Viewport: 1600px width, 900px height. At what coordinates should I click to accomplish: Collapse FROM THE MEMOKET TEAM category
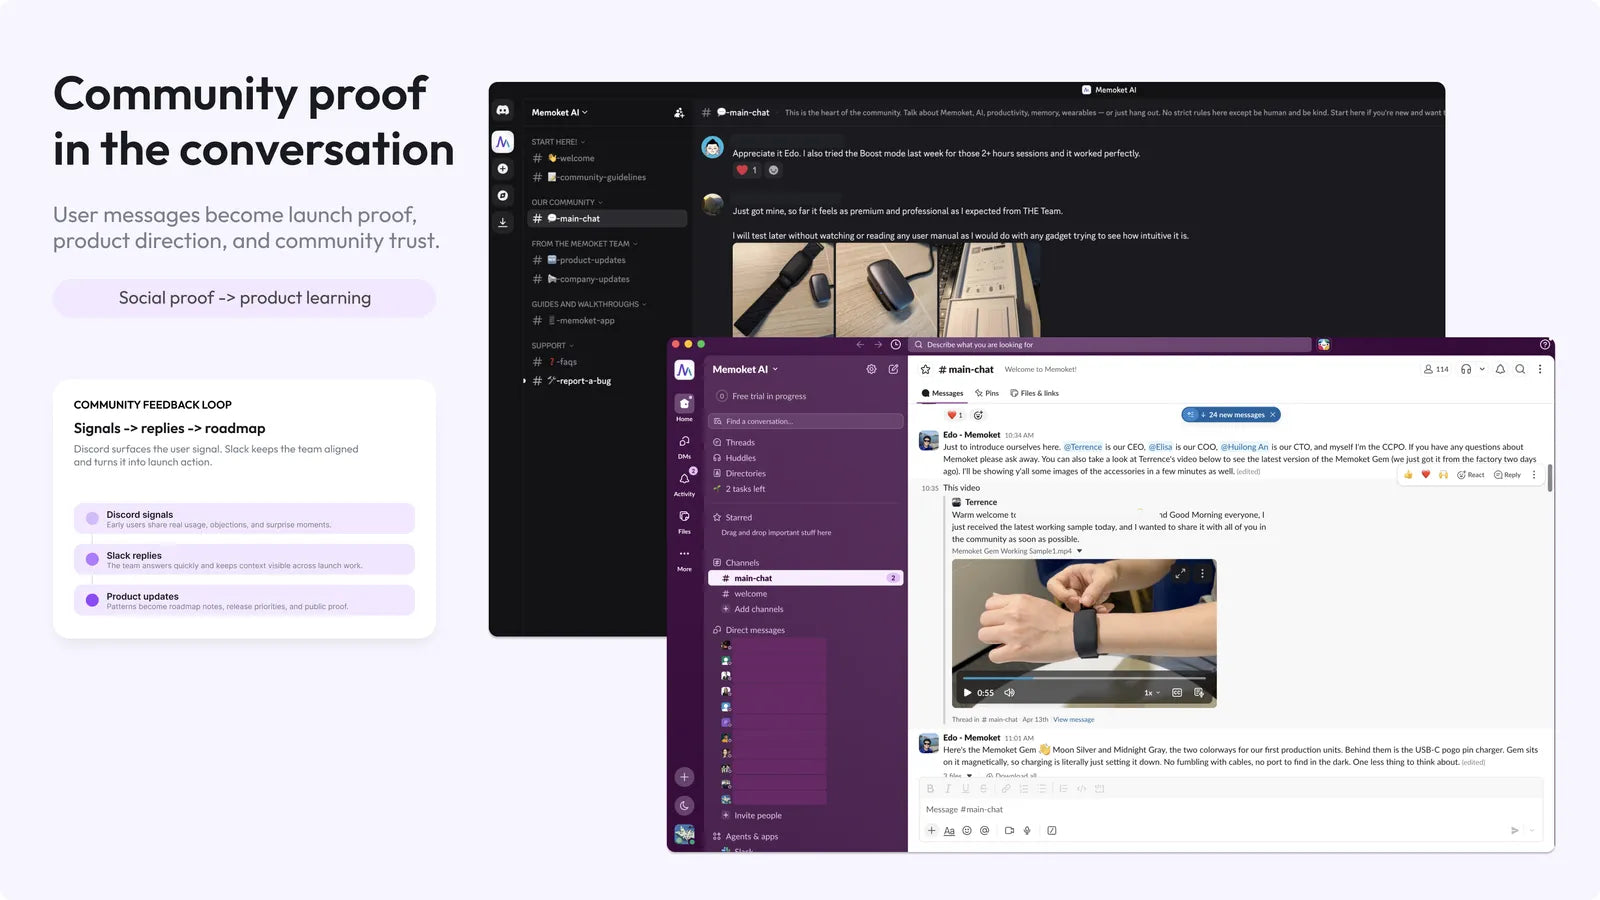tap(584, 244)
